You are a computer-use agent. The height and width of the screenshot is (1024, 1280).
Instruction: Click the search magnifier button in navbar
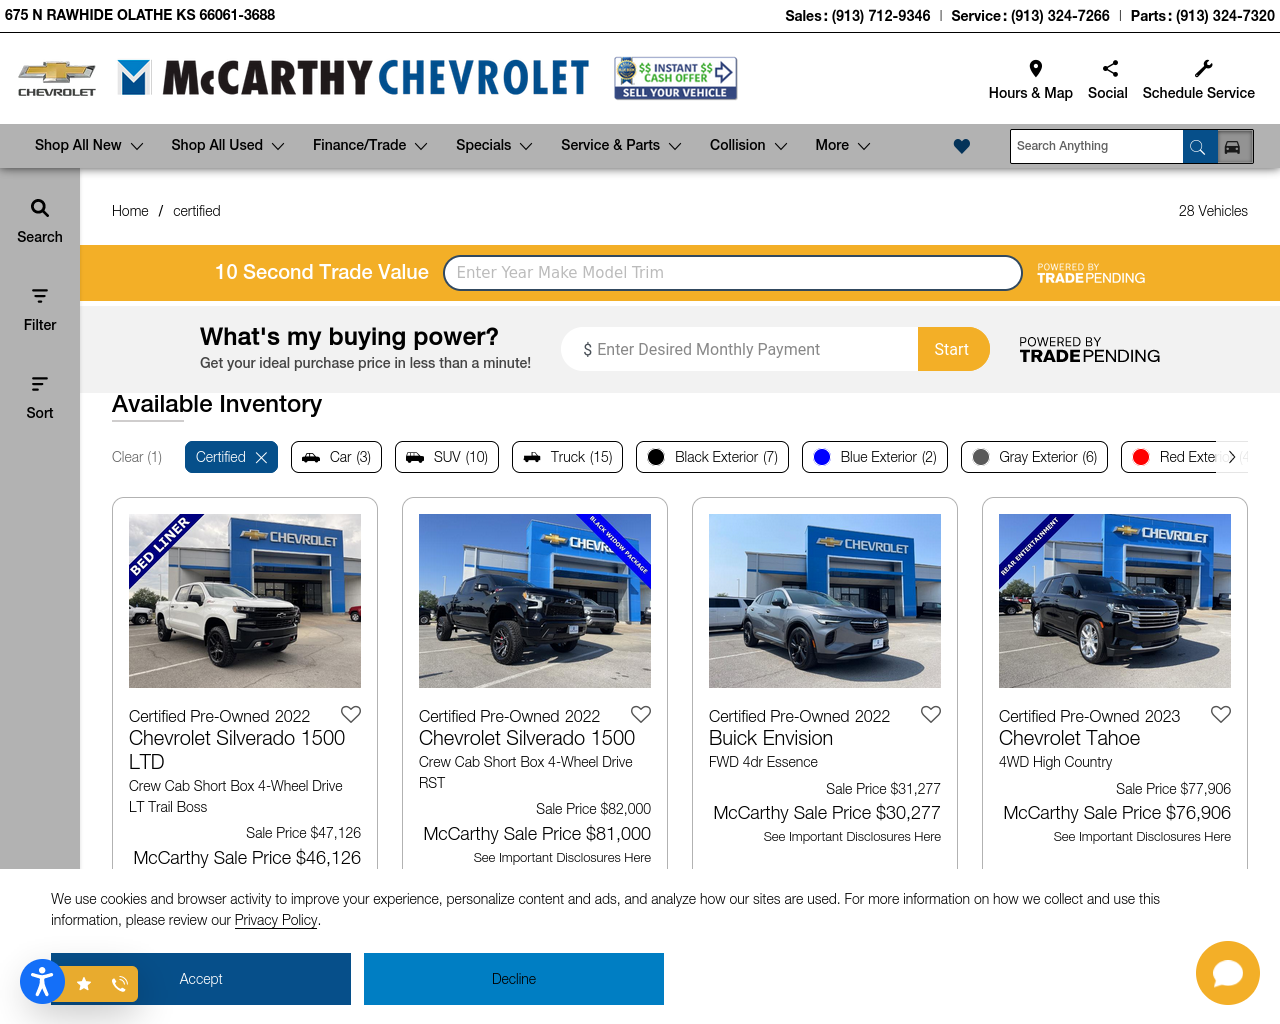pos(1197,147)
